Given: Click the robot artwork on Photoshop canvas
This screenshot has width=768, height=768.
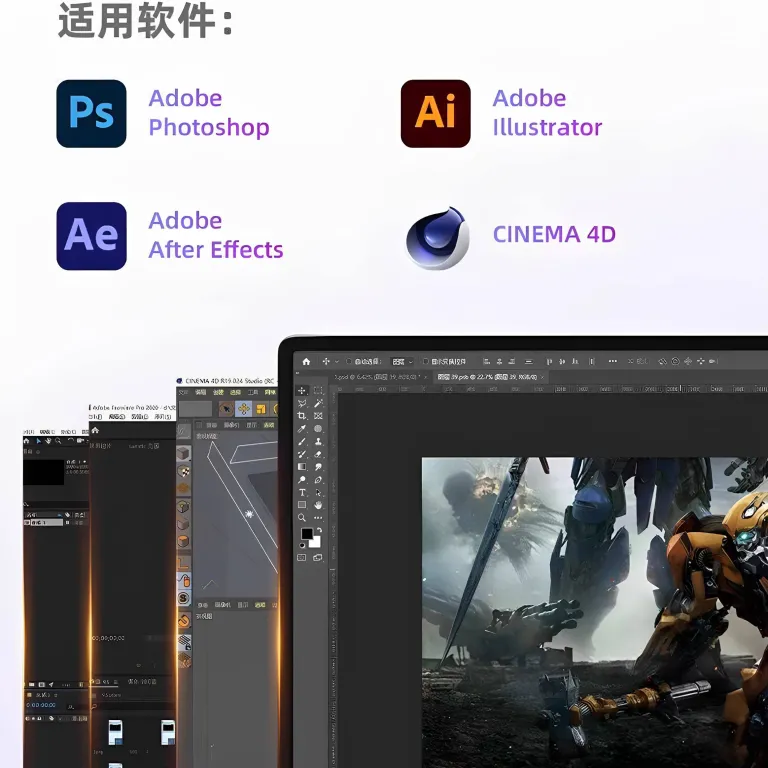Looking at the screenshot, I should pos(595,612).
